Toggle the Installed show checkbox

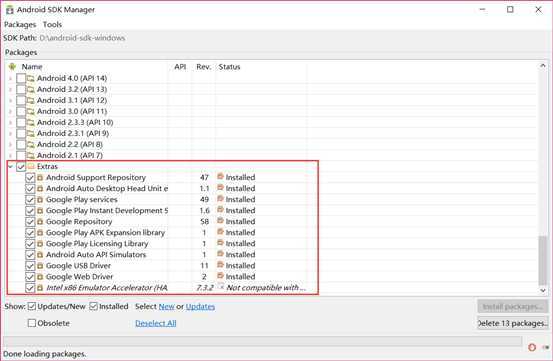93,306
